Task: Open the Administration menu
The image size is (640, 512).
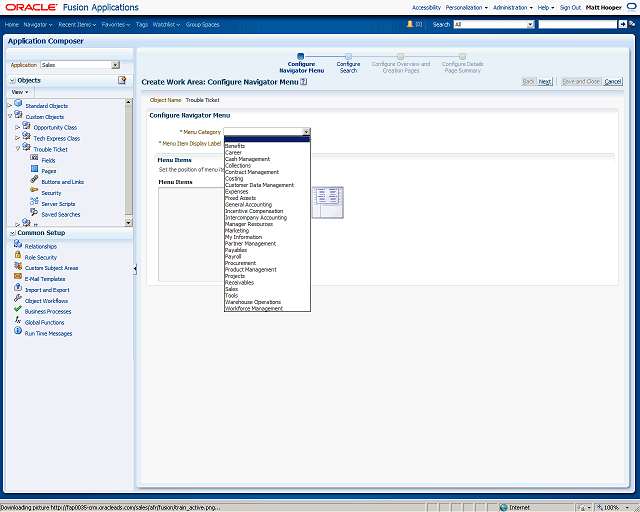Action: [x=513, y=7]
